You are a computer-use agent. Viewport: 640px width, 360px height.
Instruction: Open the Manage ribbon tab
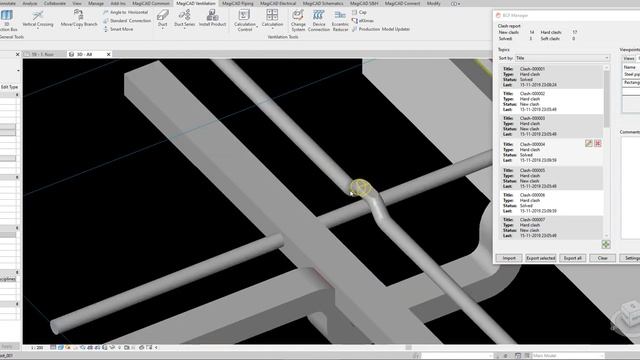click(96, 3)
